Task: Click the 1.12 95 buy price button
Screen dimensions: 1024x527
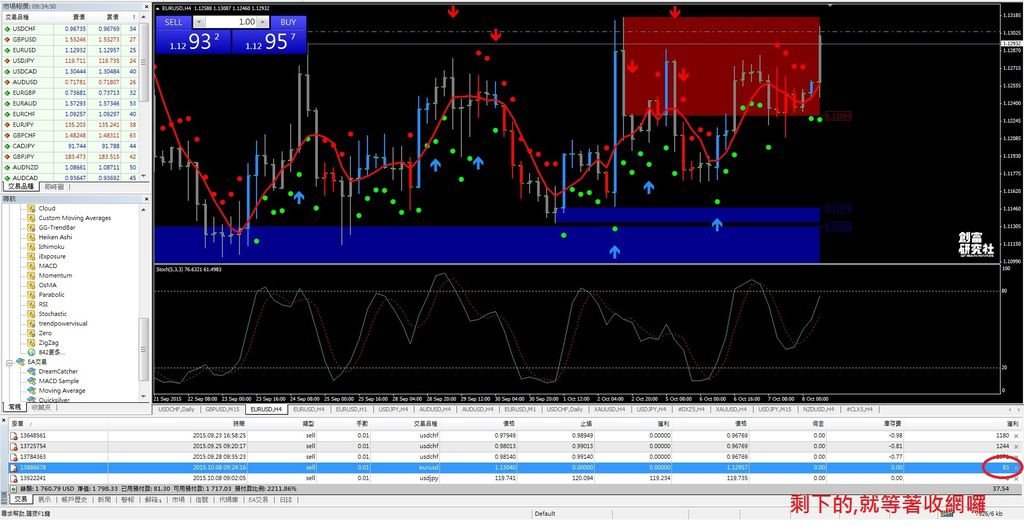Action: pos(269,41)
